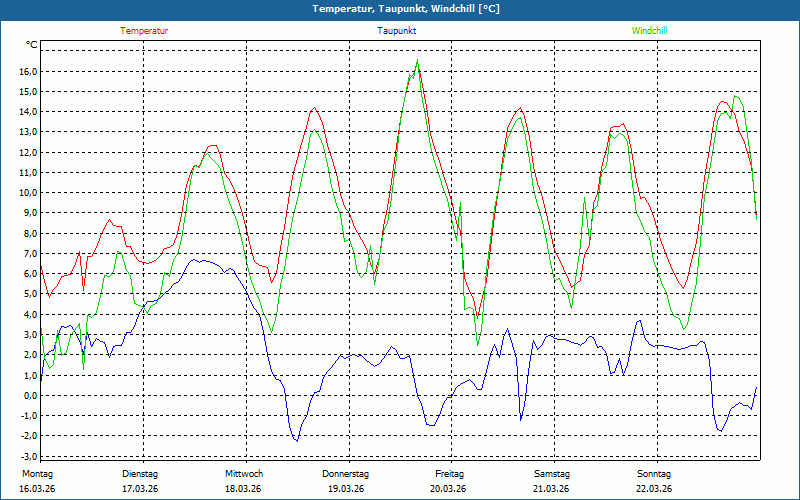This screenshot has width=800, height=500.
Task: Click the blue Taupunkt legend label
Action: 397,31
